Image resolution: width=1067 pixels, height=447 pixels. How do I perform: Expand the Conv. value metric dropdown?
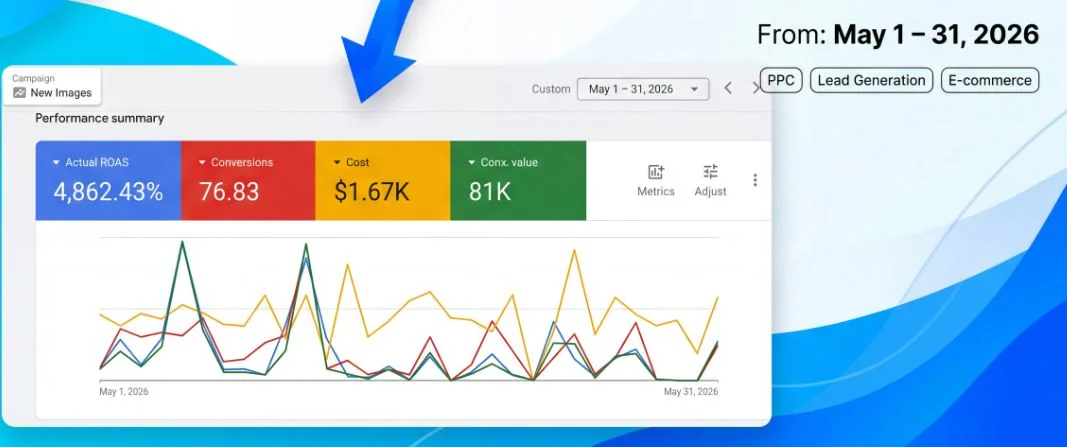pos(472,163)
